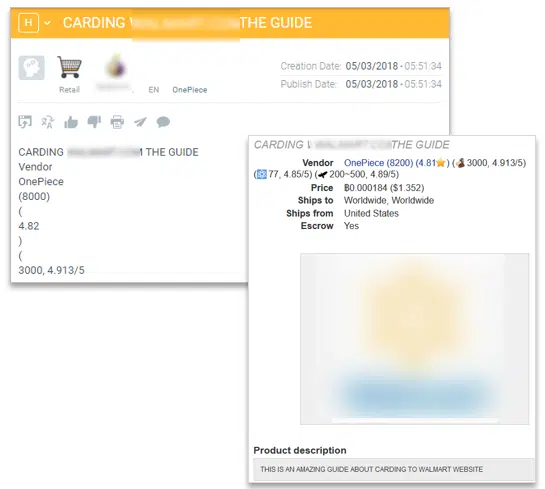545x489 pixels.
Task: Click the Ships from value United States
Action: click(371, 213)
